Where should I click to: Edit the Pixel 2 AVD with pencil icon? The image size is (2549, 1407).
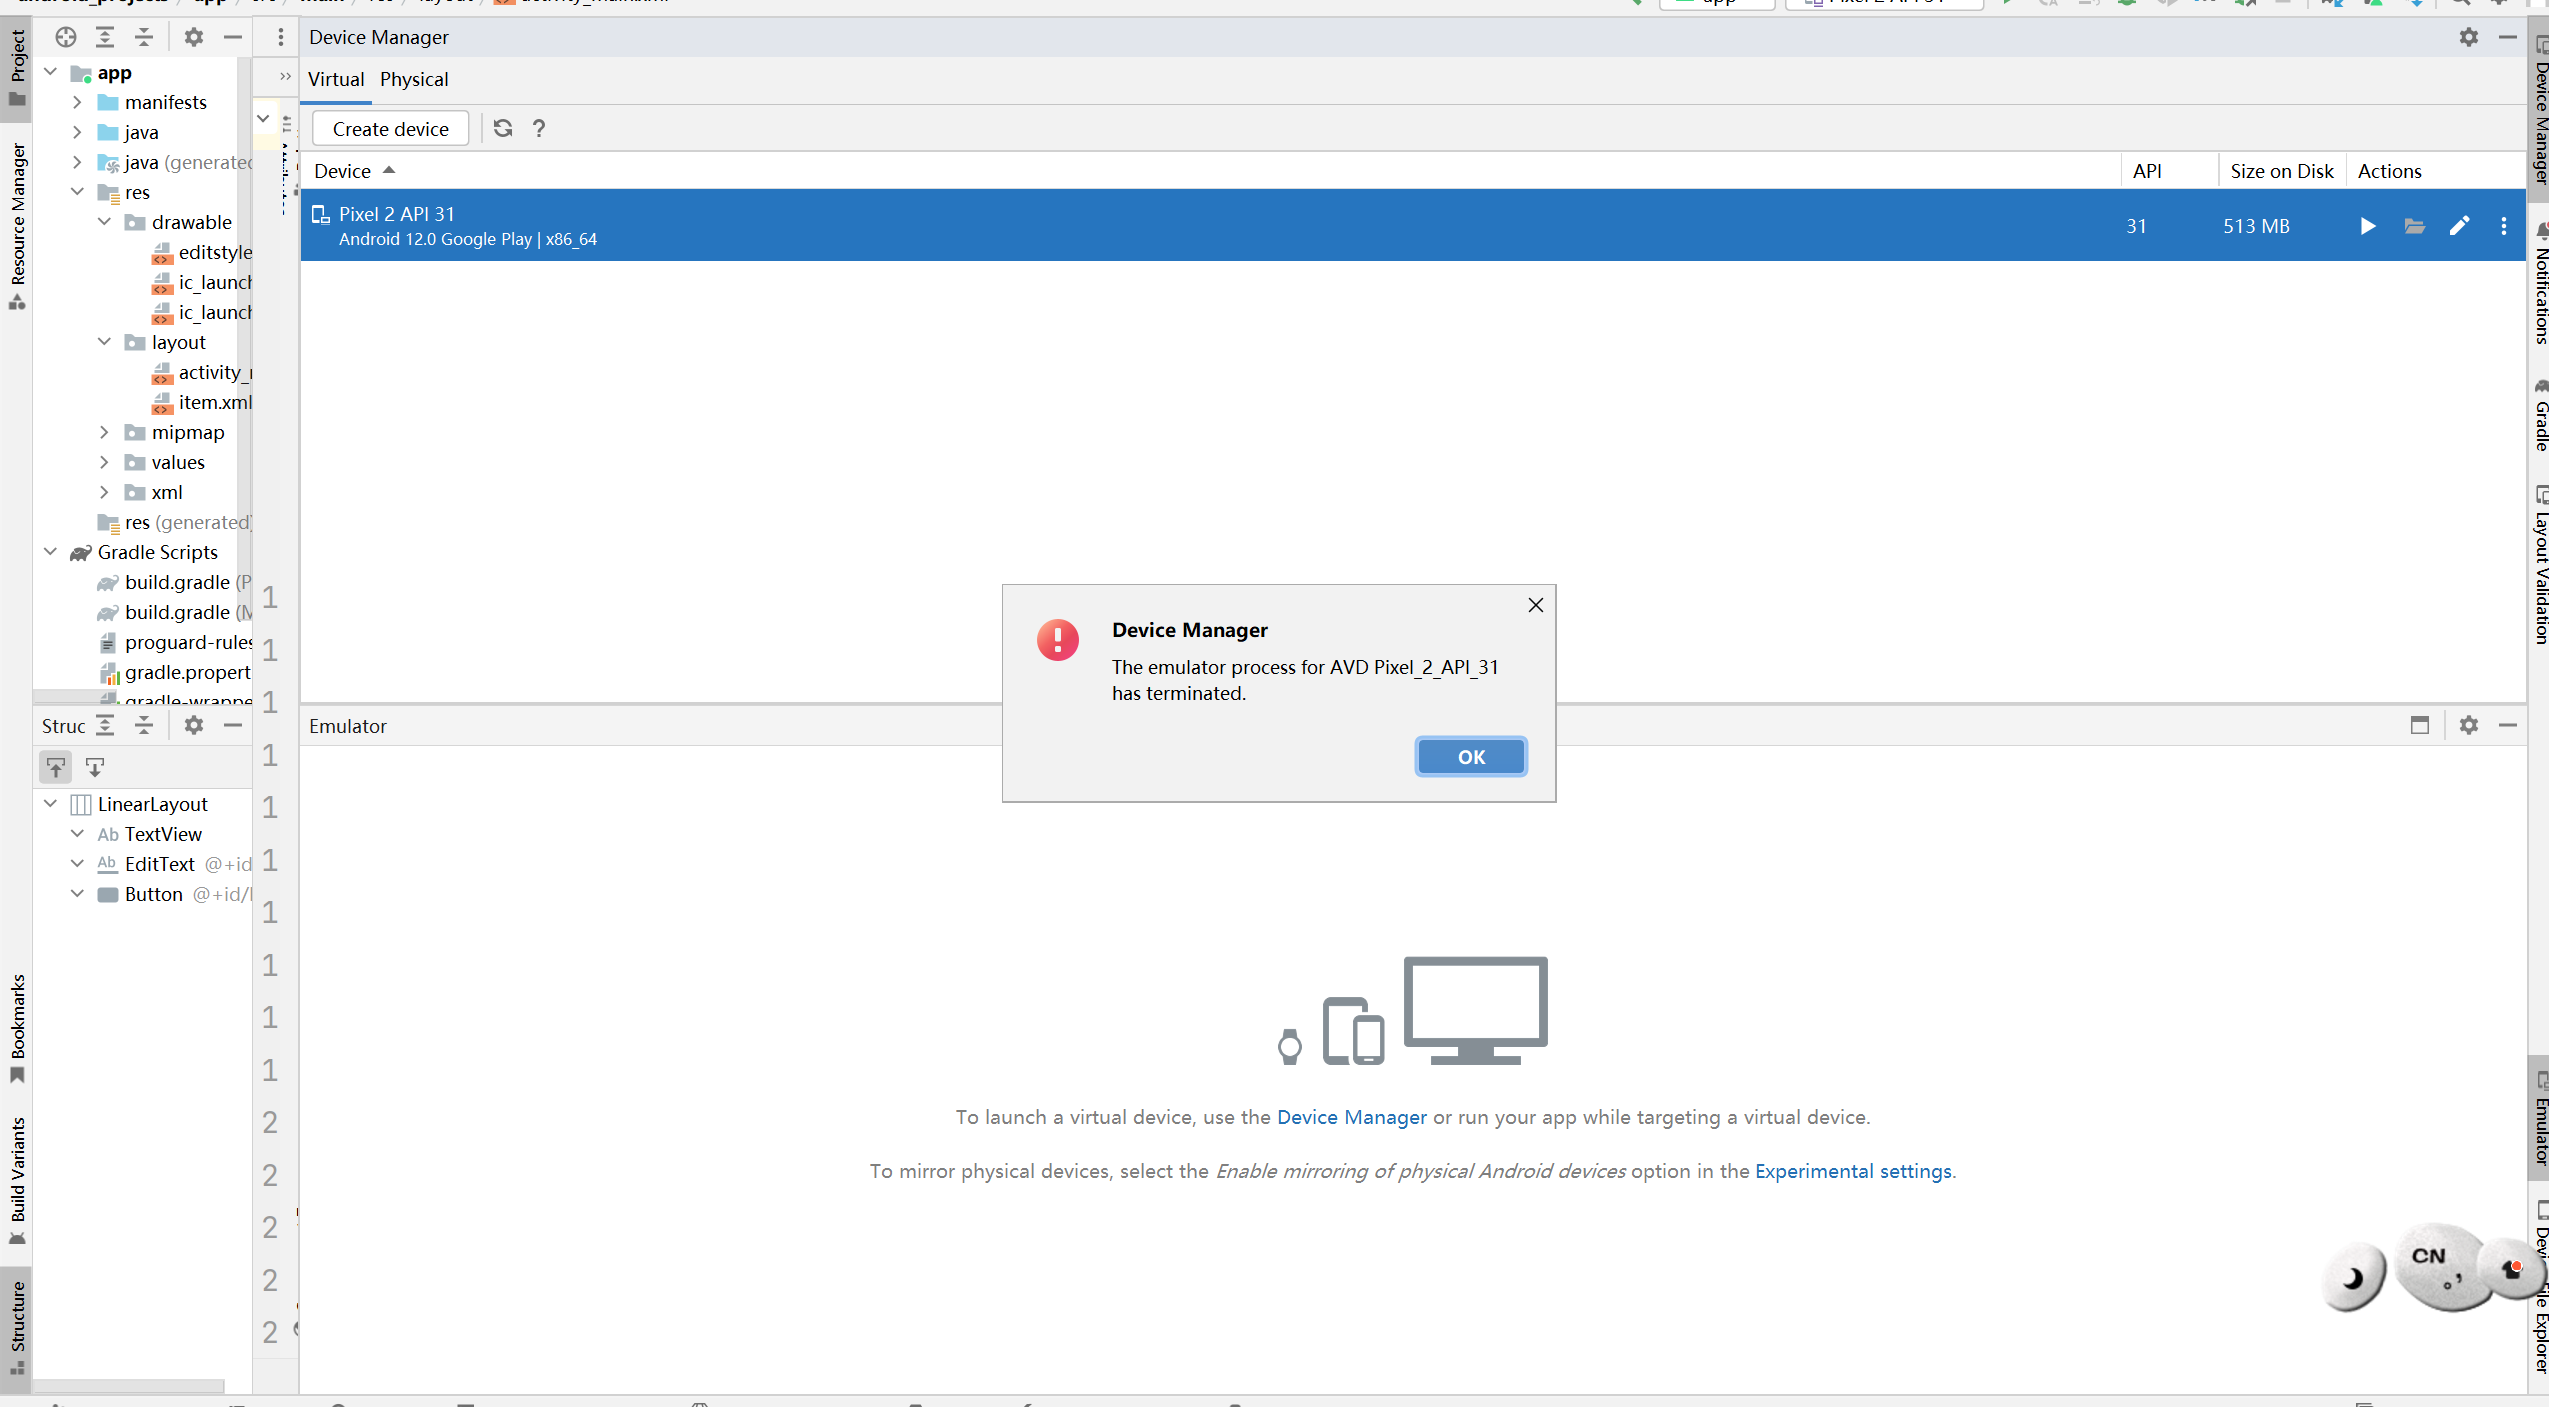point(2459,226)
